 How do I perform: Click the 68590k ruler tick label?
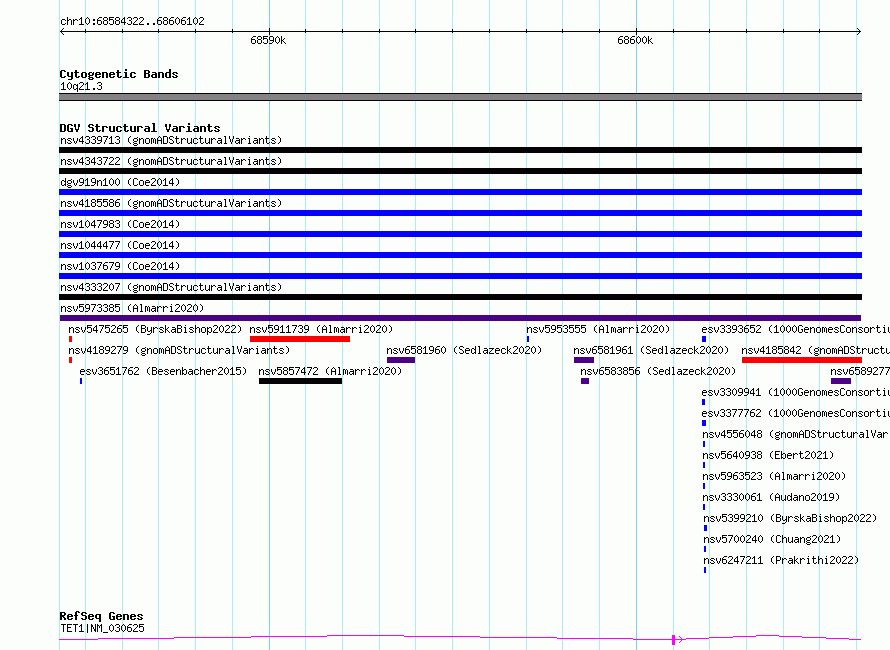(x=268, y=40)
